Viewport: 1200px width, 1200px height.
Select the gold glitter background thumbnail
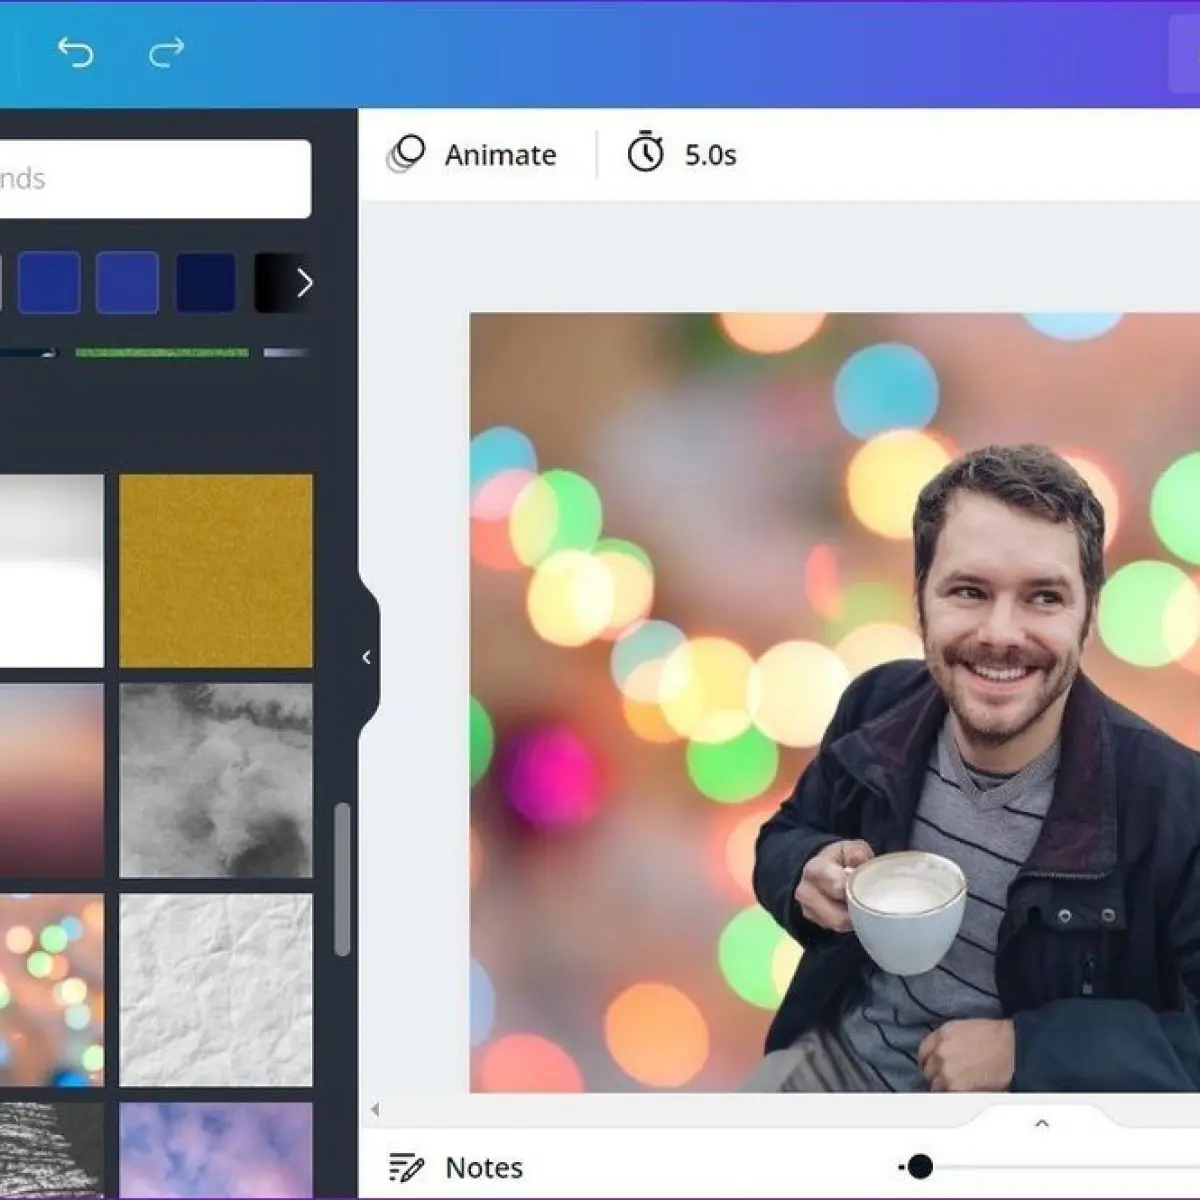click(216, 571)
